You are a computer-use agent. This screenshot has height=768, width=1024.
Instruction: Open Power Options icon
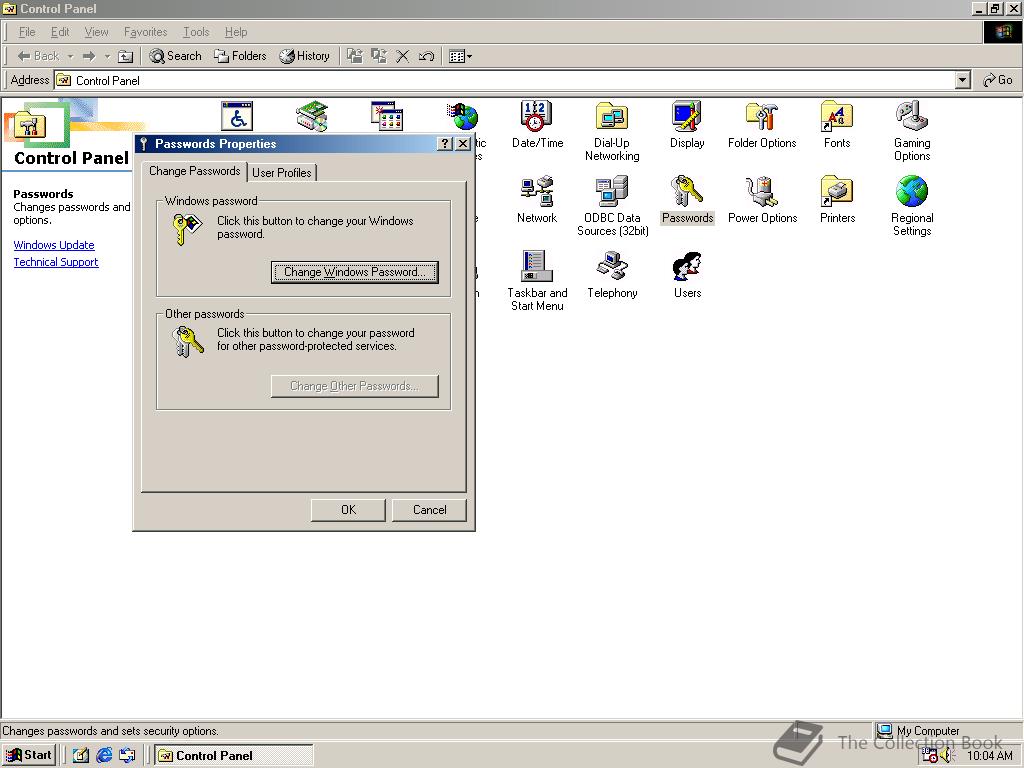762,199
